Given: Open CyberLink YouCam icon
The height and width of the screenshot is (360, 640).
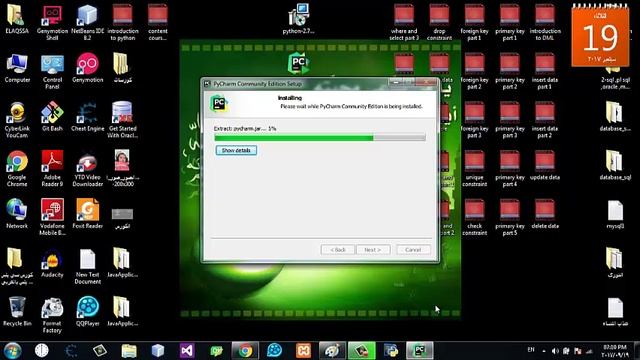Looking at the screenshot, I should pos(17,120).
